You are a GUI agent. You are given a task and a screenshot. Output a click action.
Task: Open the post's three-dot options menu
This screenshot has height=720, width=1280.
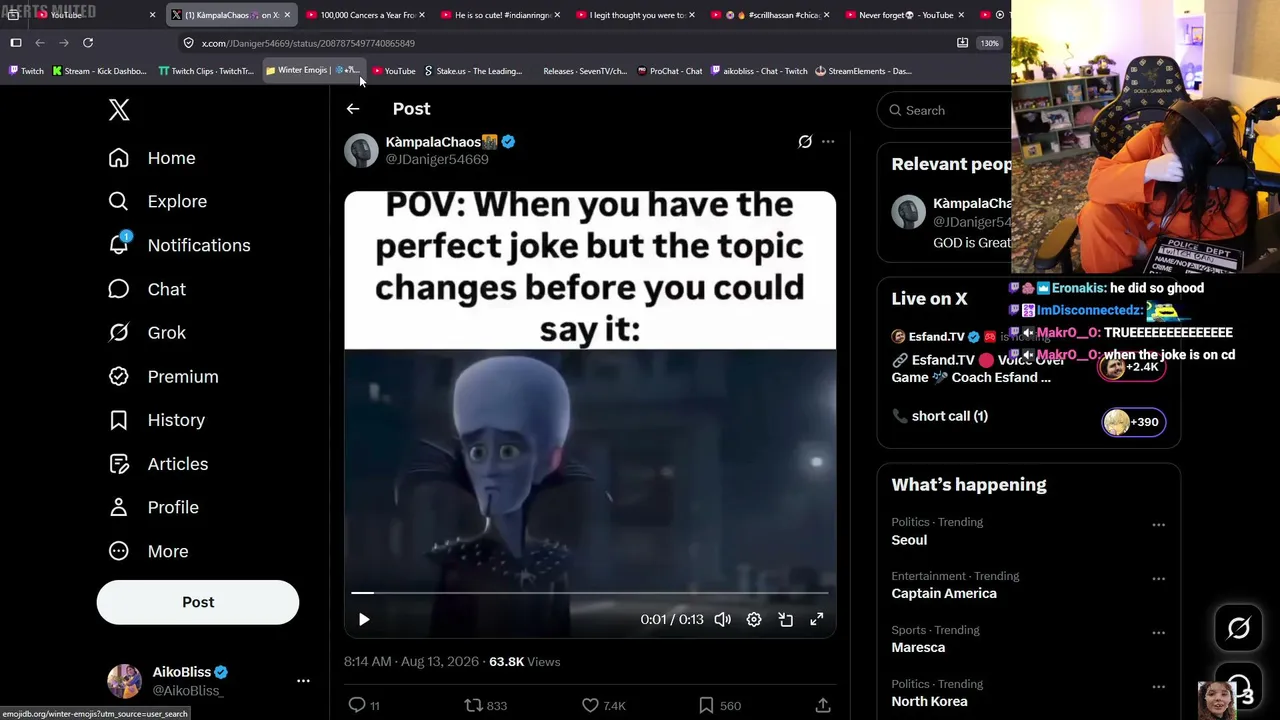pos(828,142)
